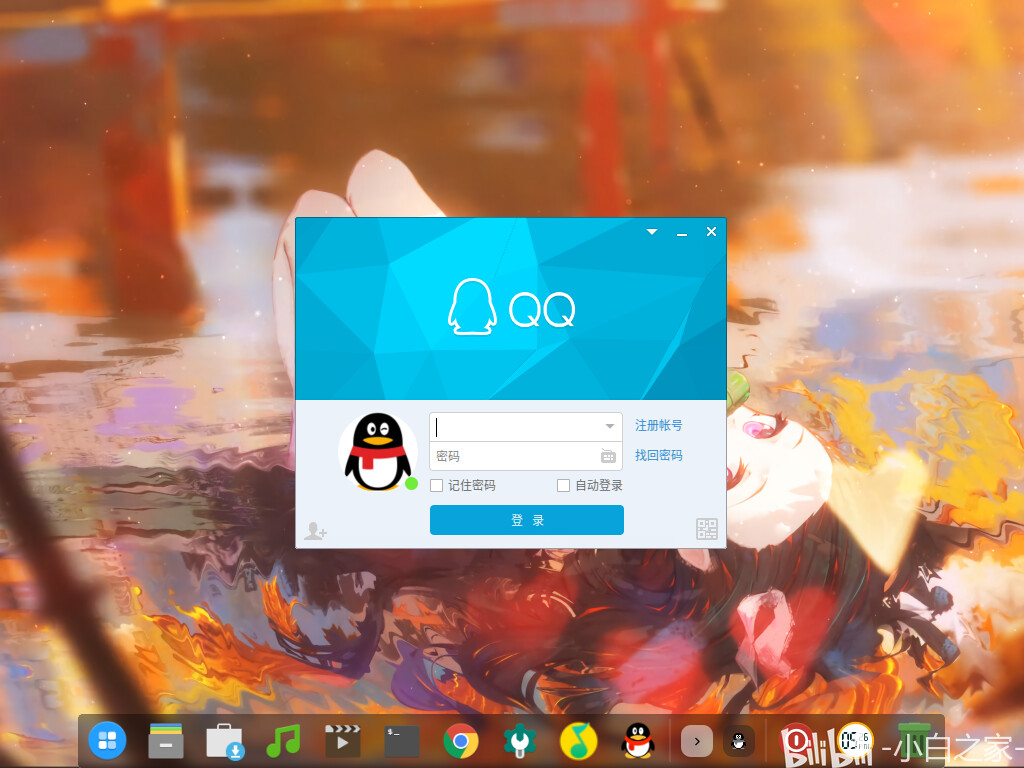1024x768 pixels.
Task: Expand the saved accounts dropdown arrow
Action: [x=609, y=426]
